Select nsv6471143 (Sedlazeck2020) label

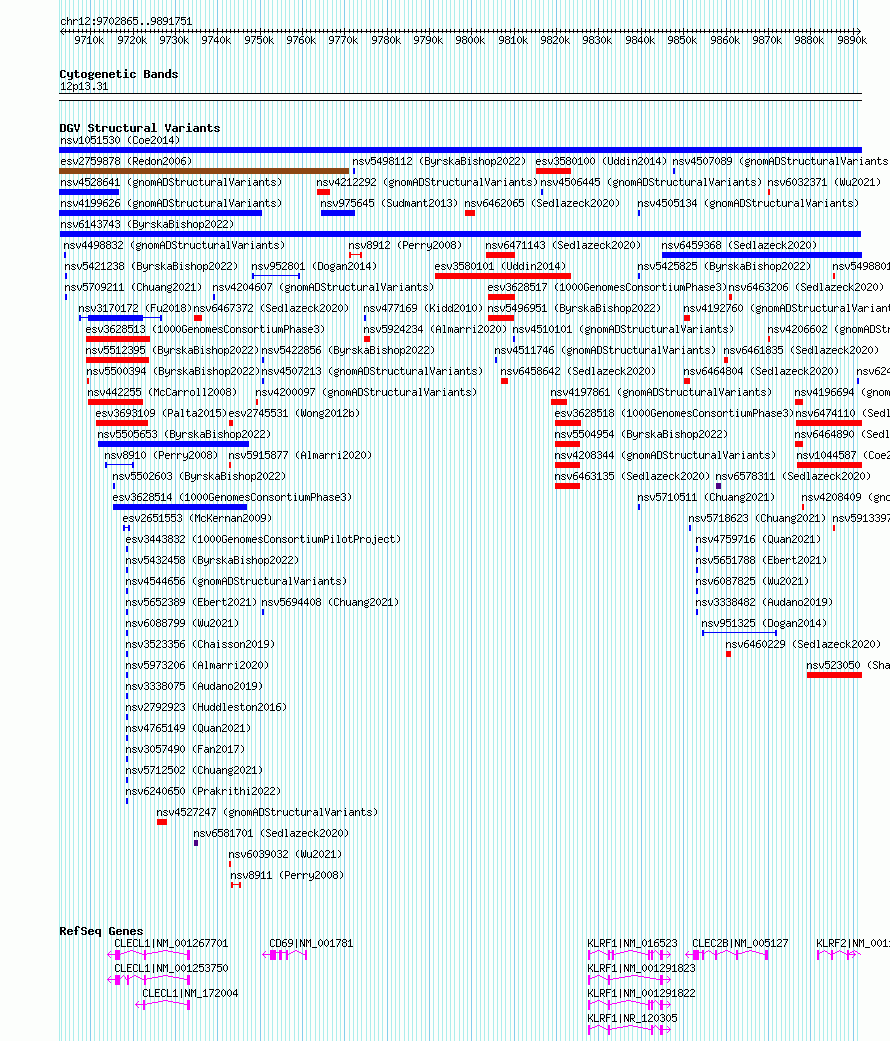click(563, 246)
